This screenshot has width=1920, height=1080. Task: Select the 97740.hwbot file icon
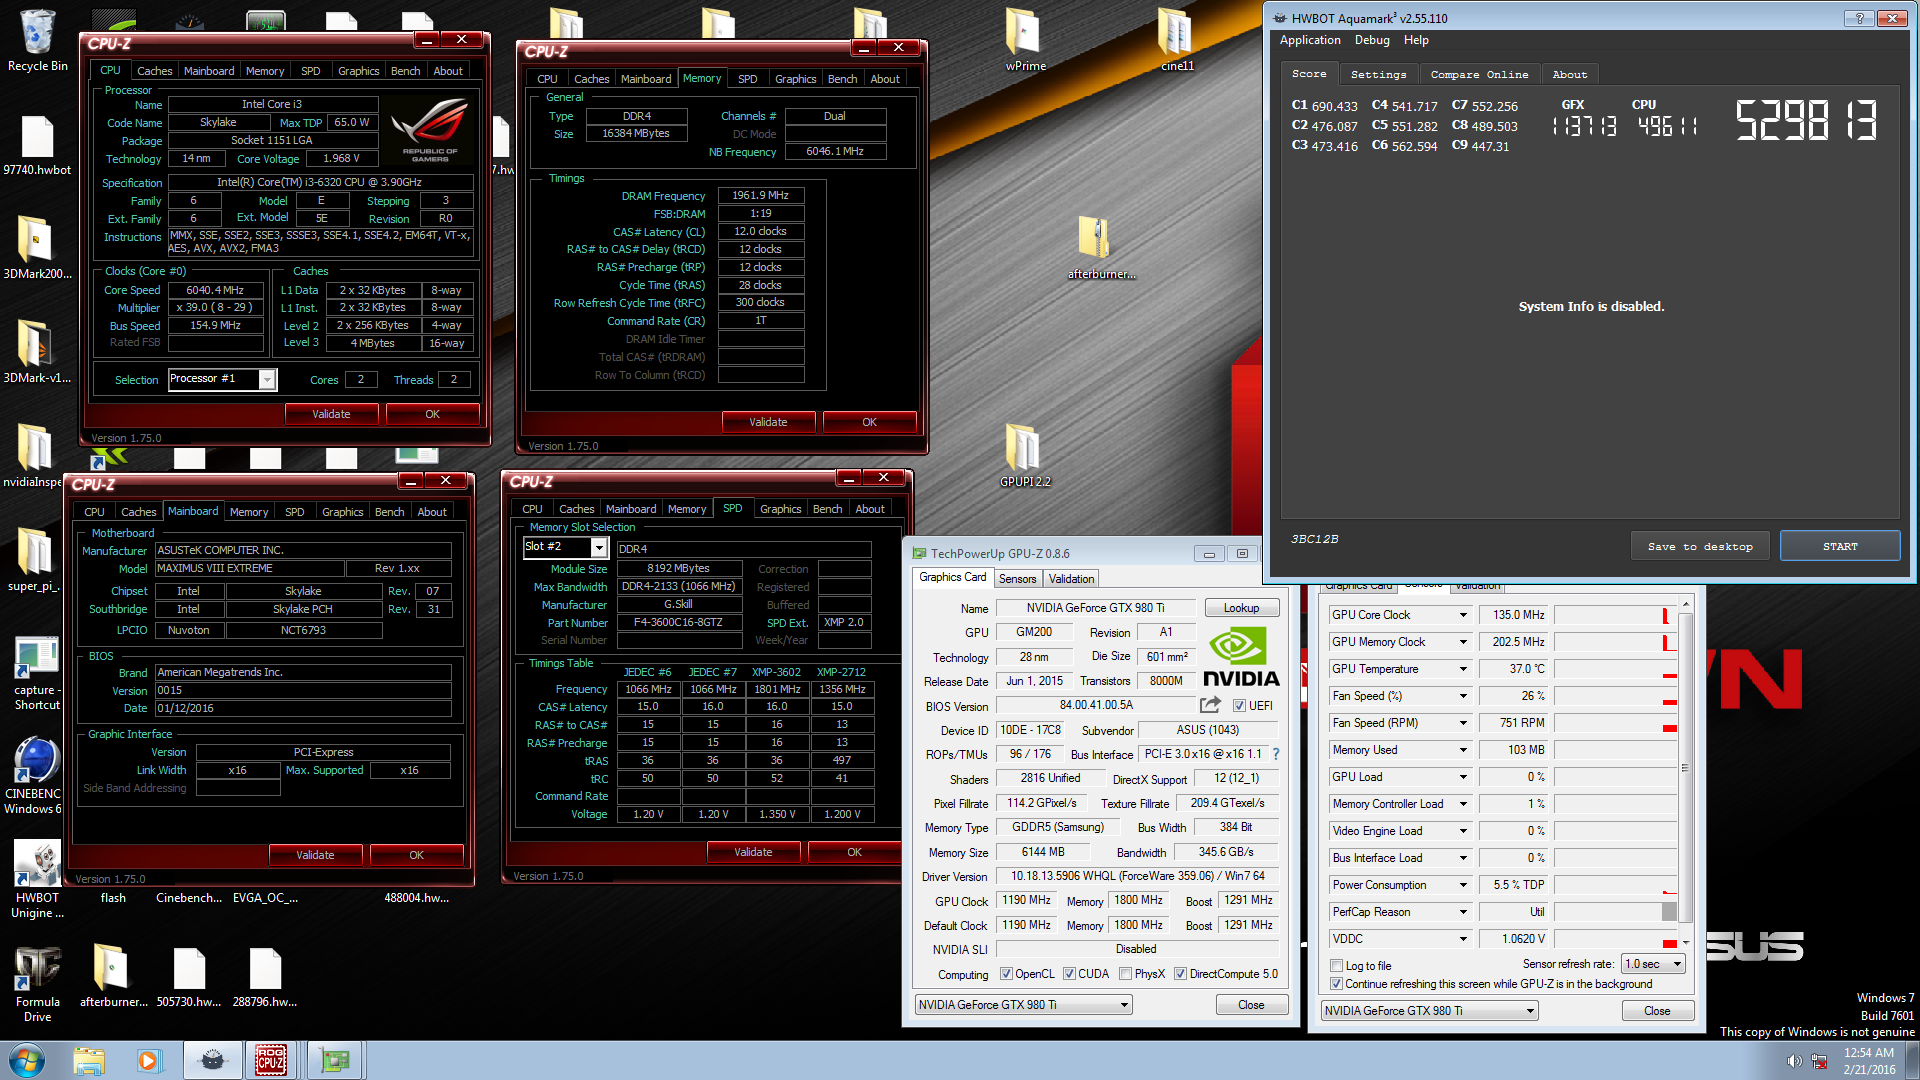(x=37, y=145)
